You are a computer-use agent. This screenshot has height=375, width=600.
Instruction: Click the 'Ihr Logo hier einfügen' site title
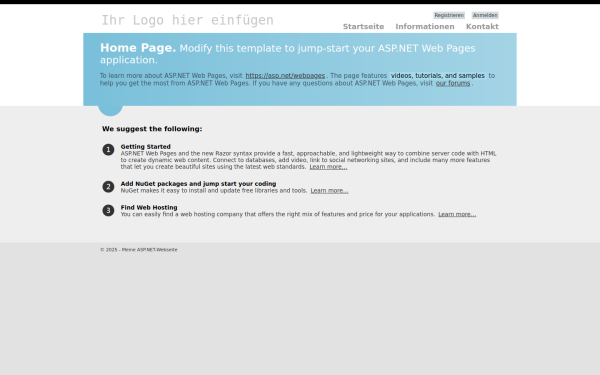pyautogui.click(x=187, y=20)
